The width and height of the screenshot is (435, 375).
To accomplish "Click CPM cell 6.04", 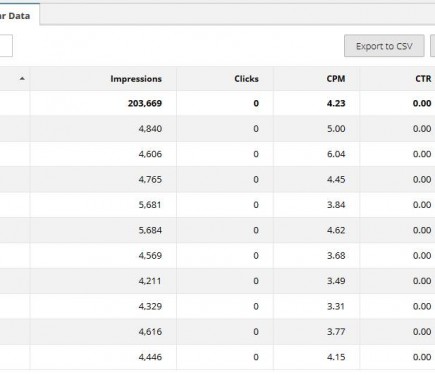I will tap(336, 154).
